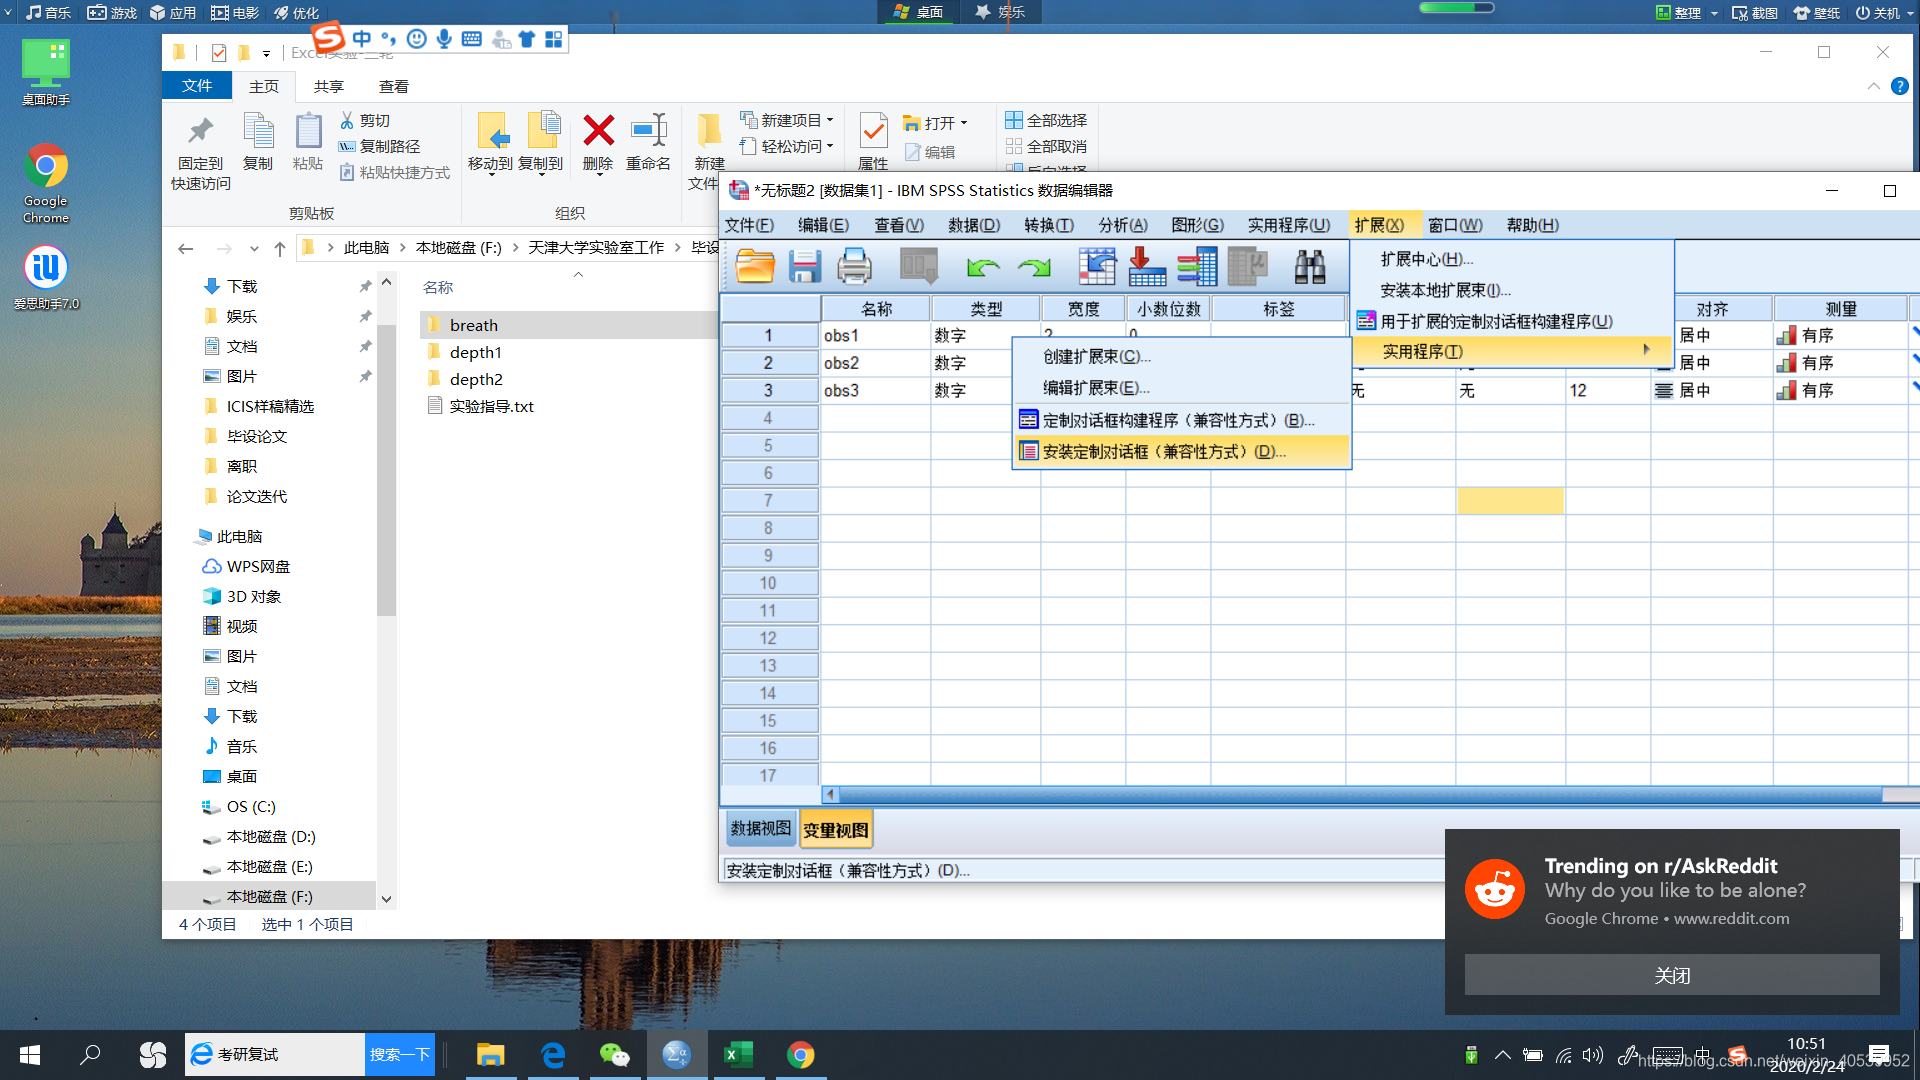Open Excel from the taskbar
The height and width of the screenshot is (1080, 1920).
pos(738,1055)
